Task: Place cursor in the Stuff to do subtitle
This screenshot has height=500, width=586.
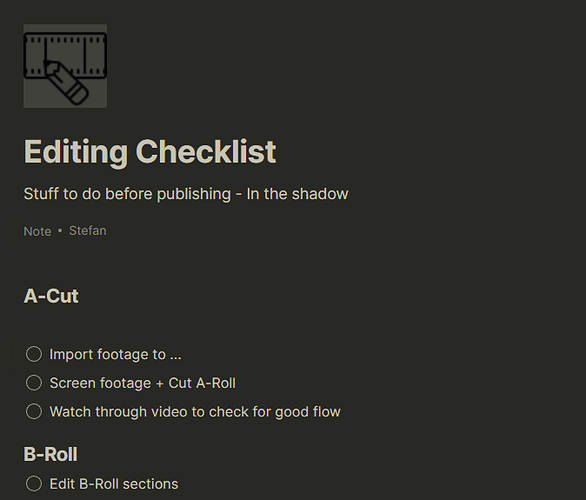Action: pyautogui.click(x=186, y=194)
